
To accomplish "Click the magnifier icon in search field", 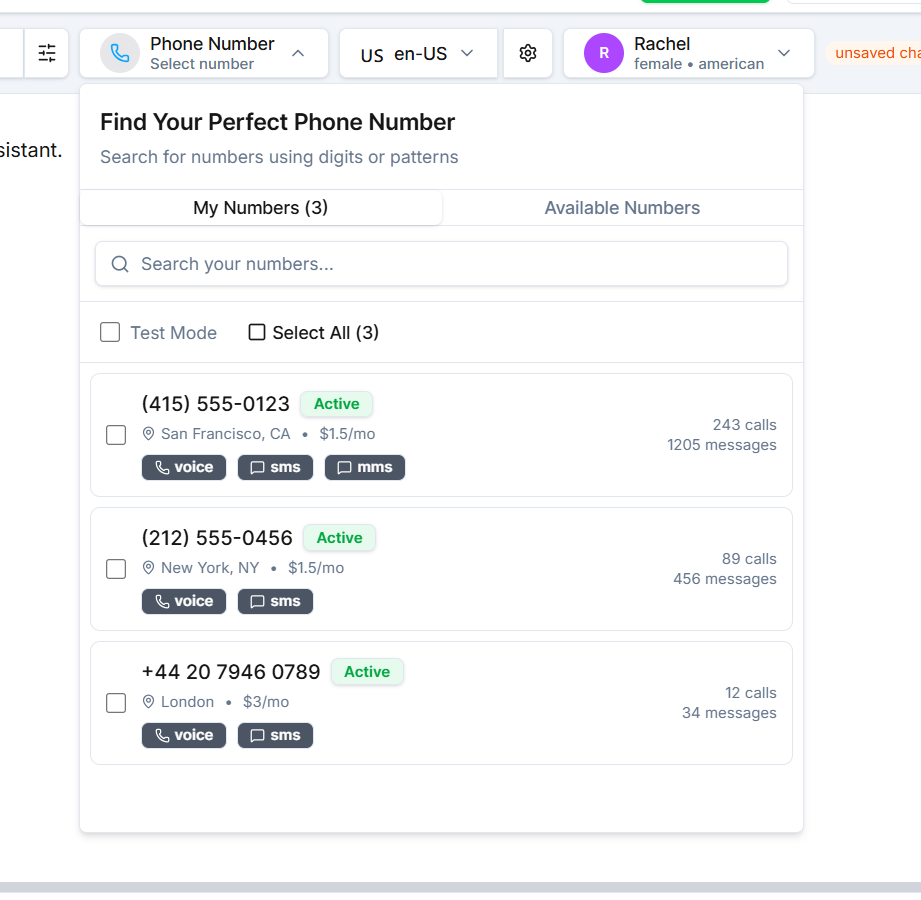I will click(x=120, y=264).
